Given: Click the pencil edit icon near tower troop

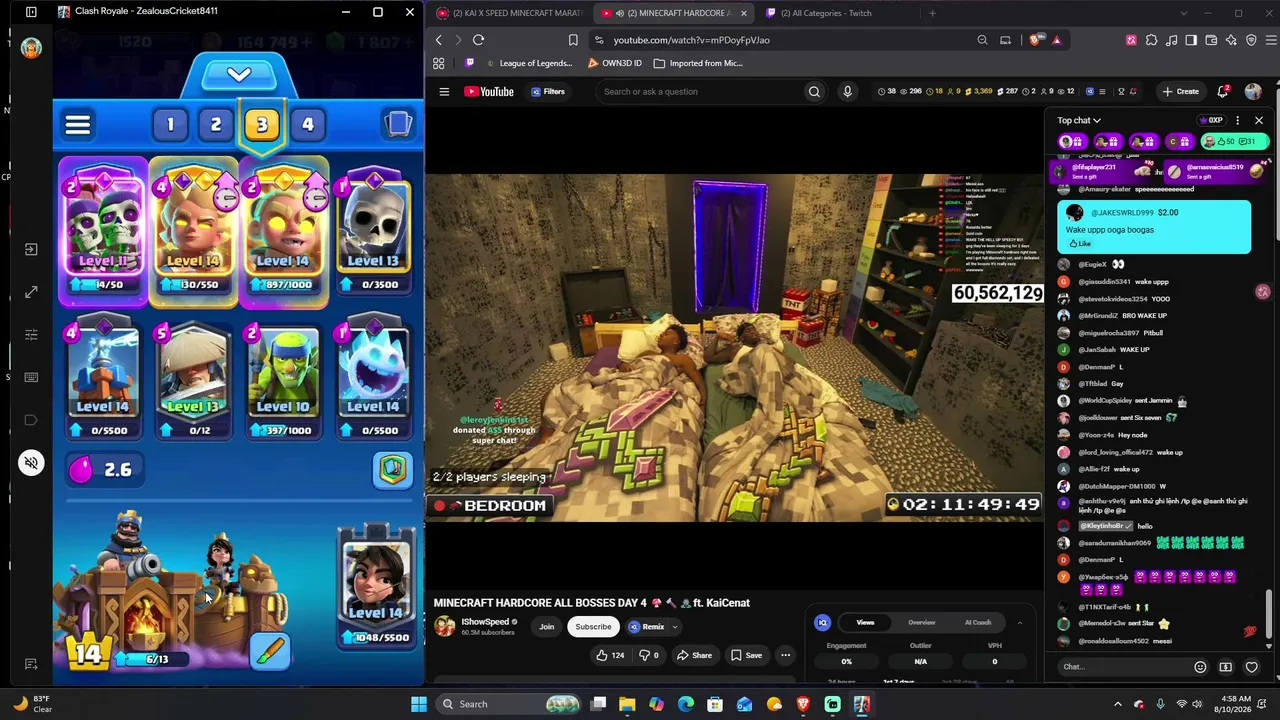Looking at the screenshot, I should click(270, 653).
